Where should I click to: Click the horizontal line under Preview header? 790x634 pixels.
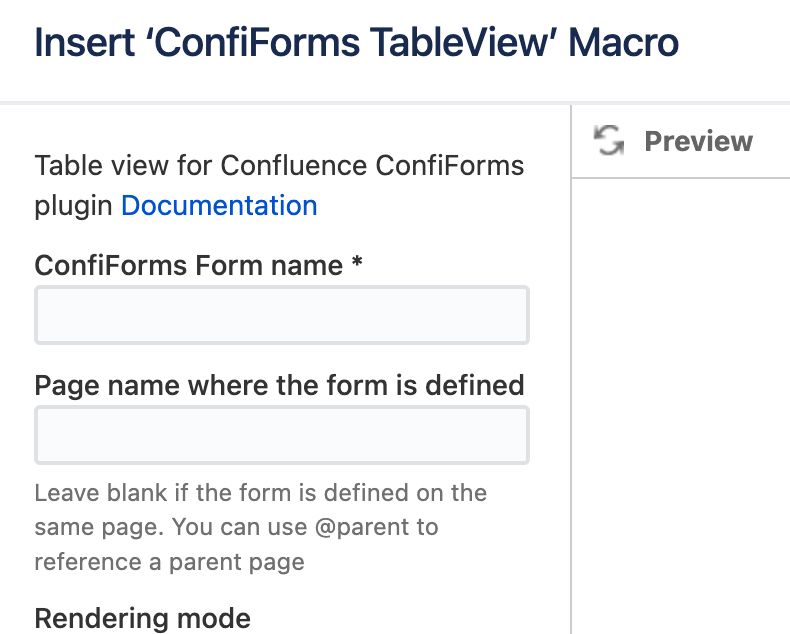681,178
